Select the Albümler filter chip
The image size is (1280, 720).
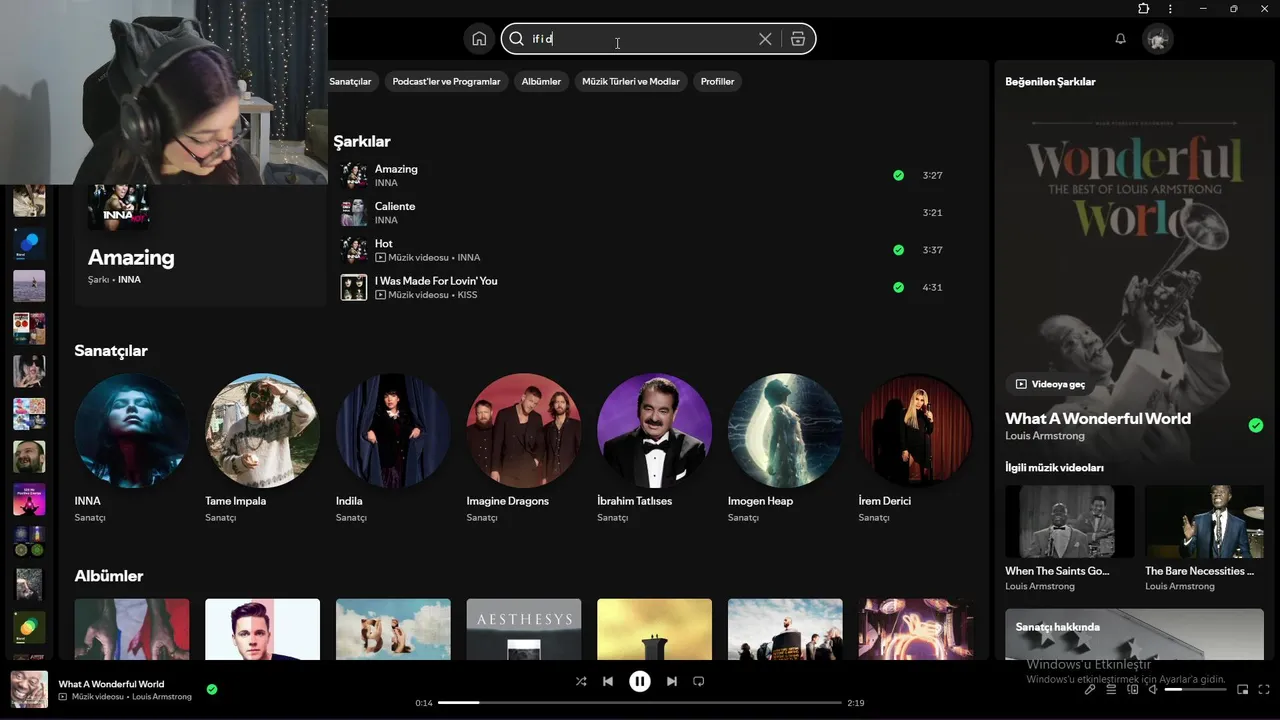(541, 81)
